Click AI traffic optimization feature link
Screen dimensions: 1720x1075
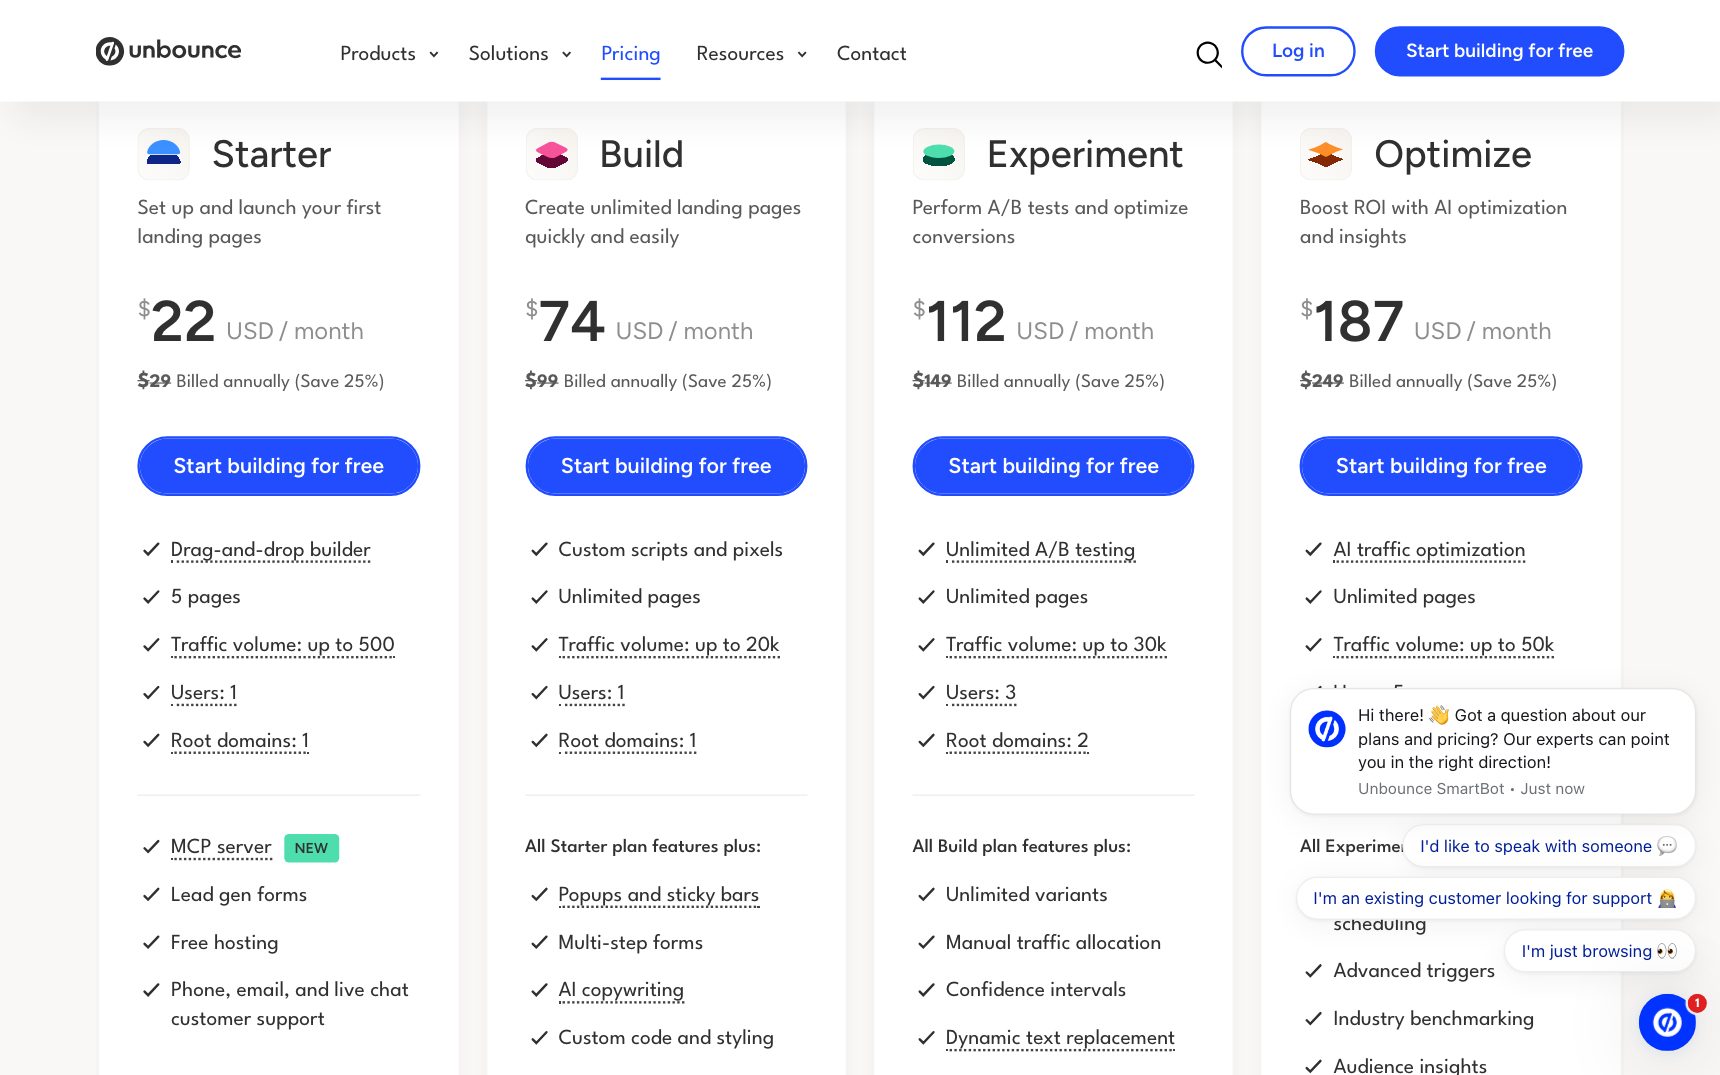(1429, 550)
